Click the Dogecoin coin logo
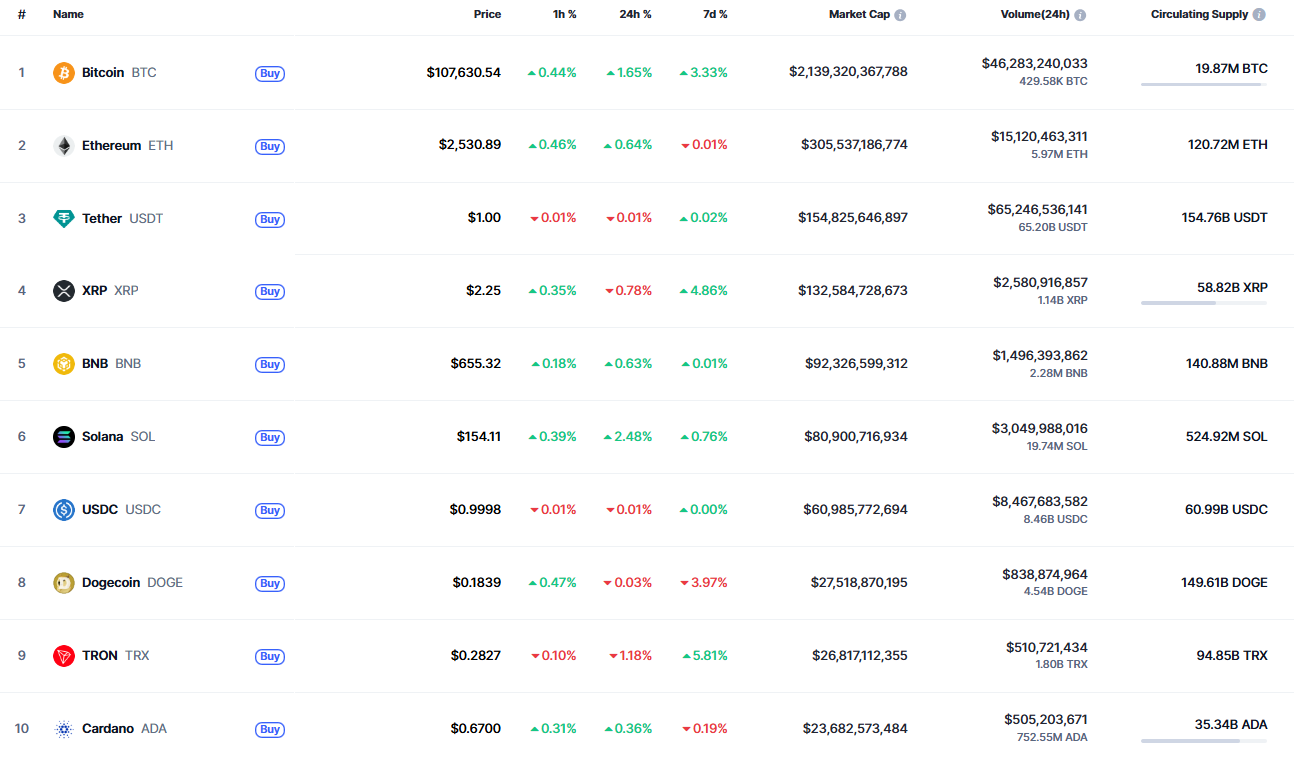This screenshot has width=1294, height=765. tap(64, 583)
